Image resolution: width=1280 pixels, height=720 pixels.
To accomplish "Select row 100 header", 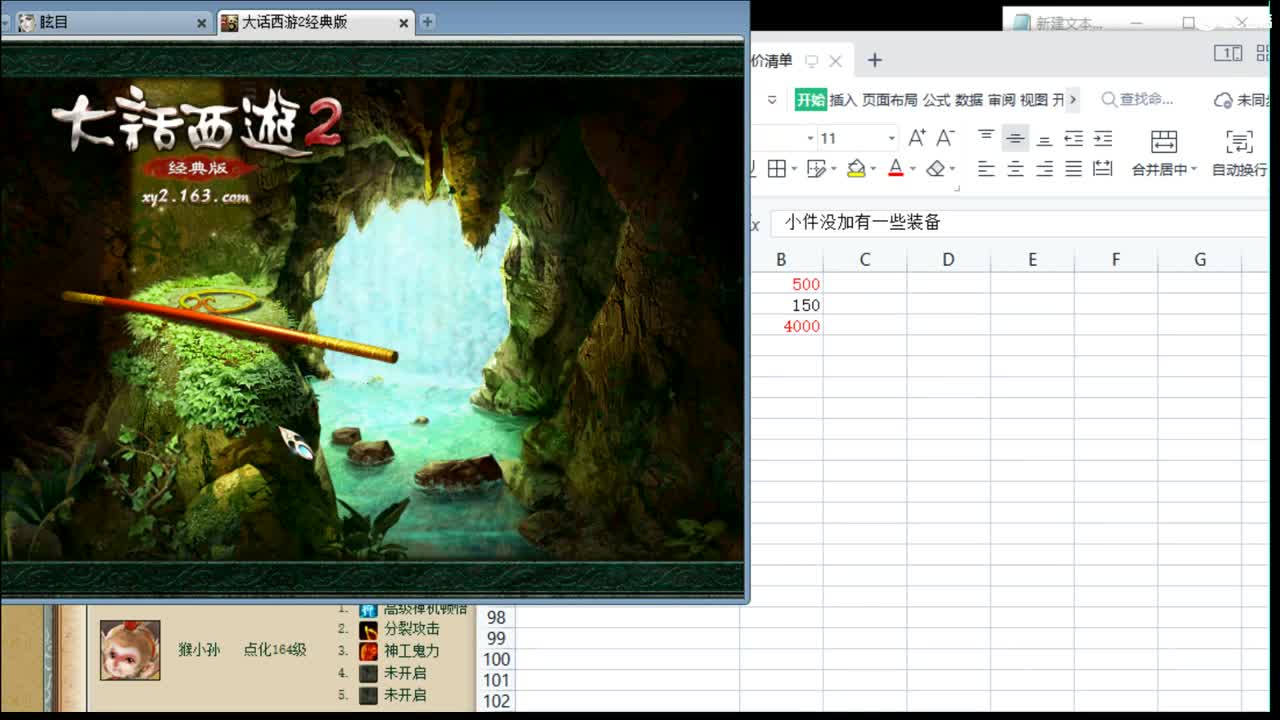I will (496, 660).
